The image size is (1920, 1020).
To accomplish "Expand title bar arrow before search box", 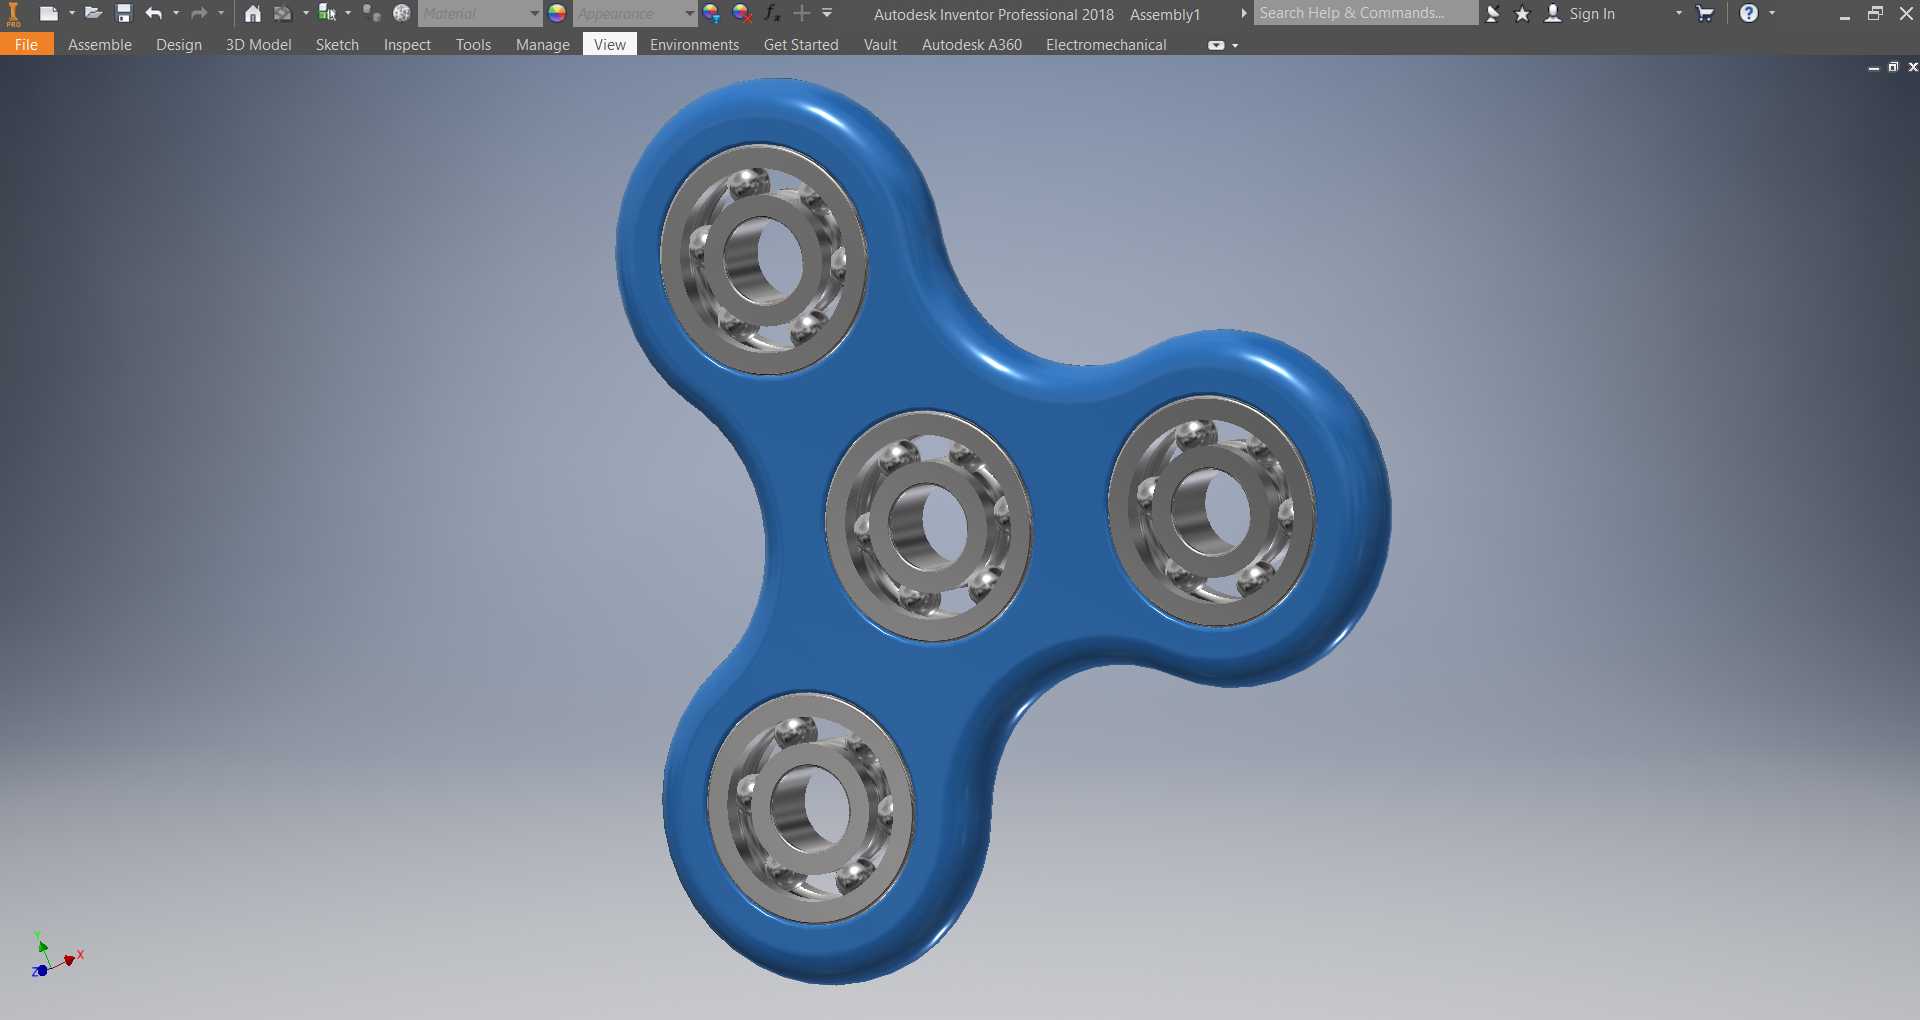I will [x=1244, y=13].
